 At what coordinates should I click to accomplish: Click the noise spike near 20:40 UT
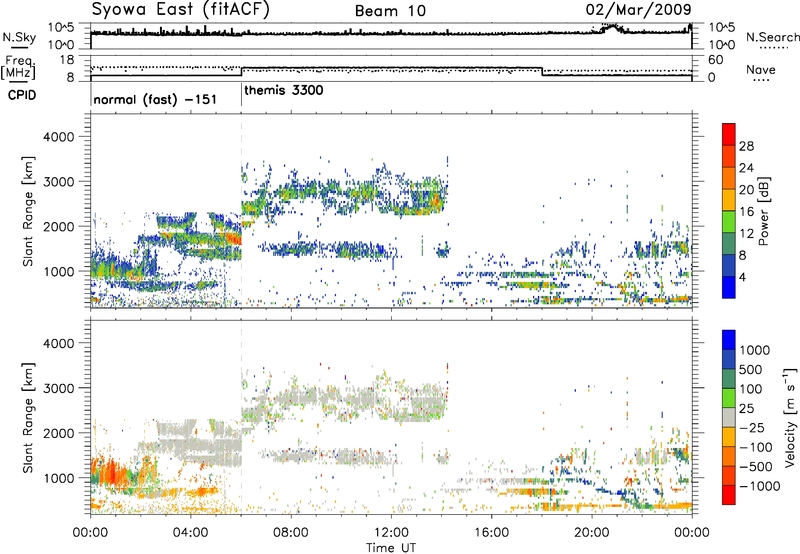[x=612, y=28]
